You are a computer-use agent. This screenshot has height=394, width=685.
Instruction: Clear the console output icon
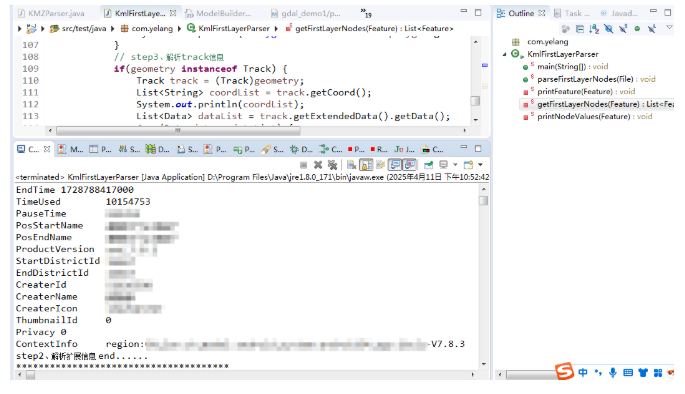click(x=351, y=165)
